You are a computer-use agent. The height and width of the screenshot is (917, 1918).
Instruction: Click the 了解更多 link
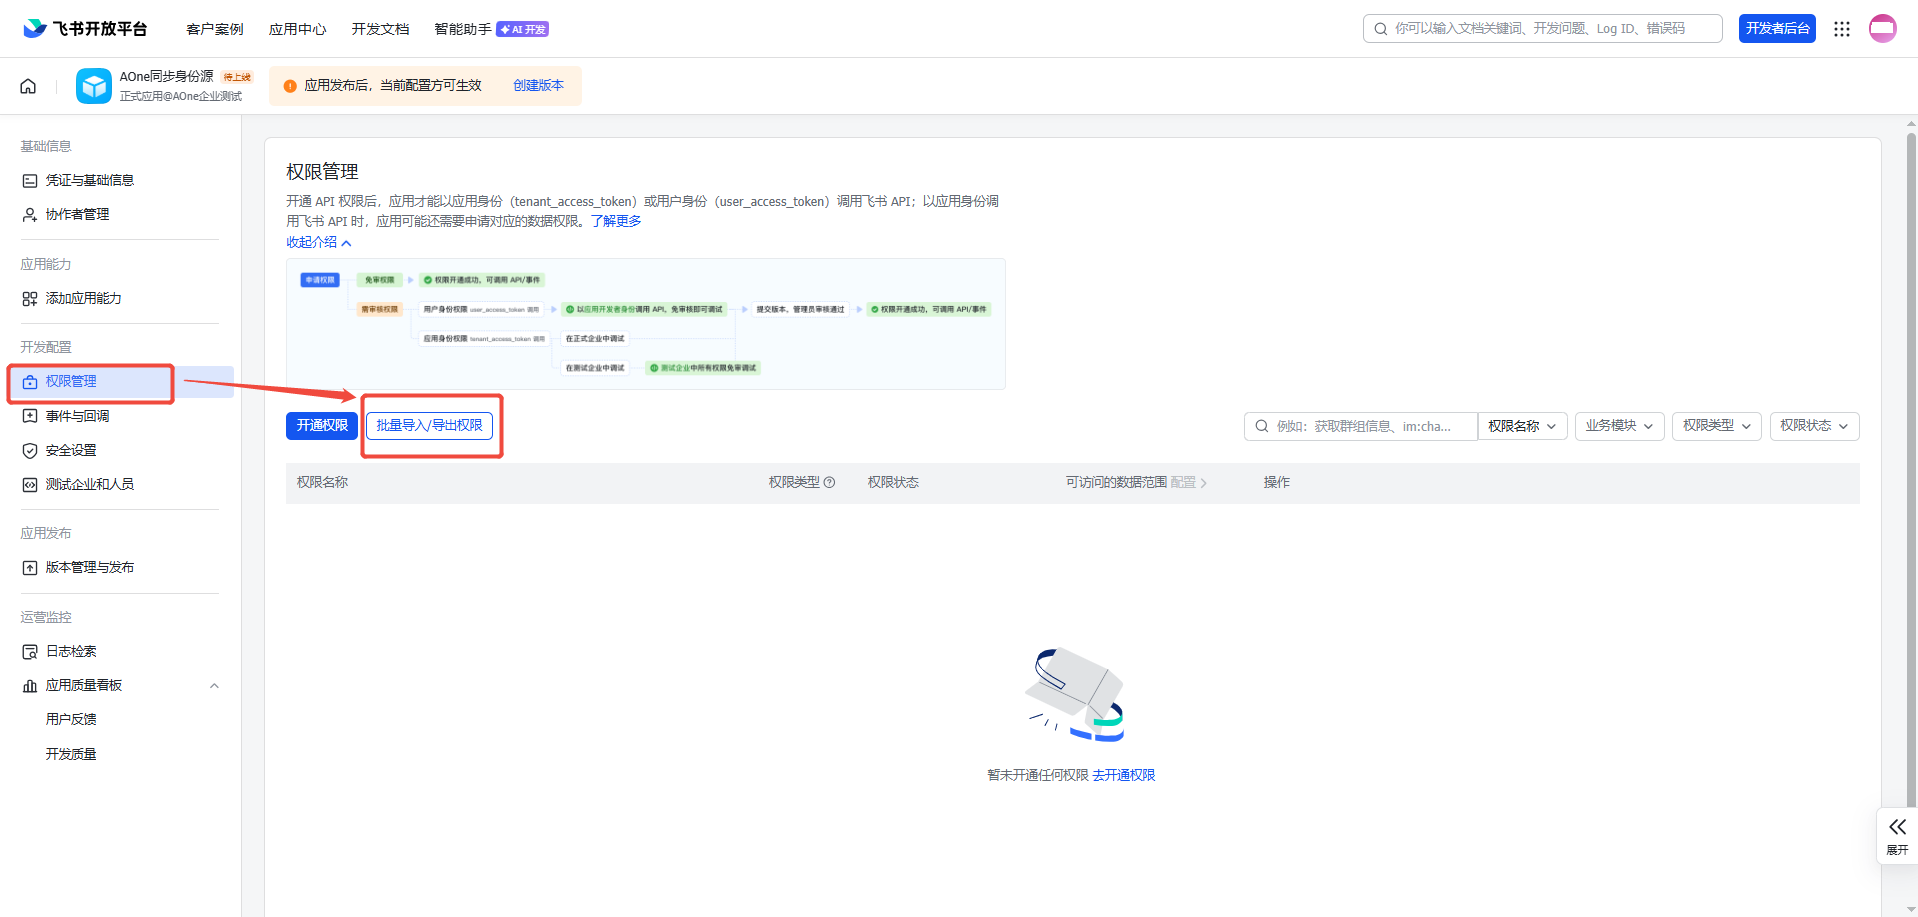pos(616,221)
